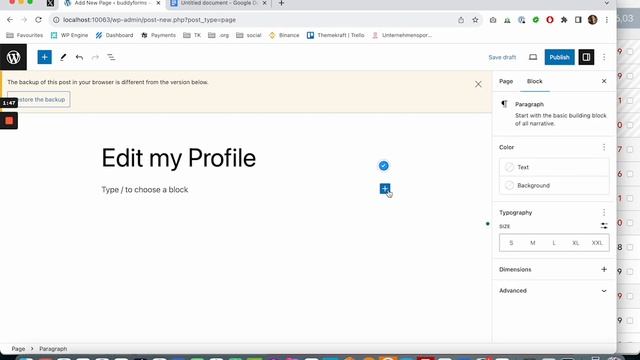The height and width of the screenshot is (360, 640).
Task: Choose font size XL
Action: 576,243
